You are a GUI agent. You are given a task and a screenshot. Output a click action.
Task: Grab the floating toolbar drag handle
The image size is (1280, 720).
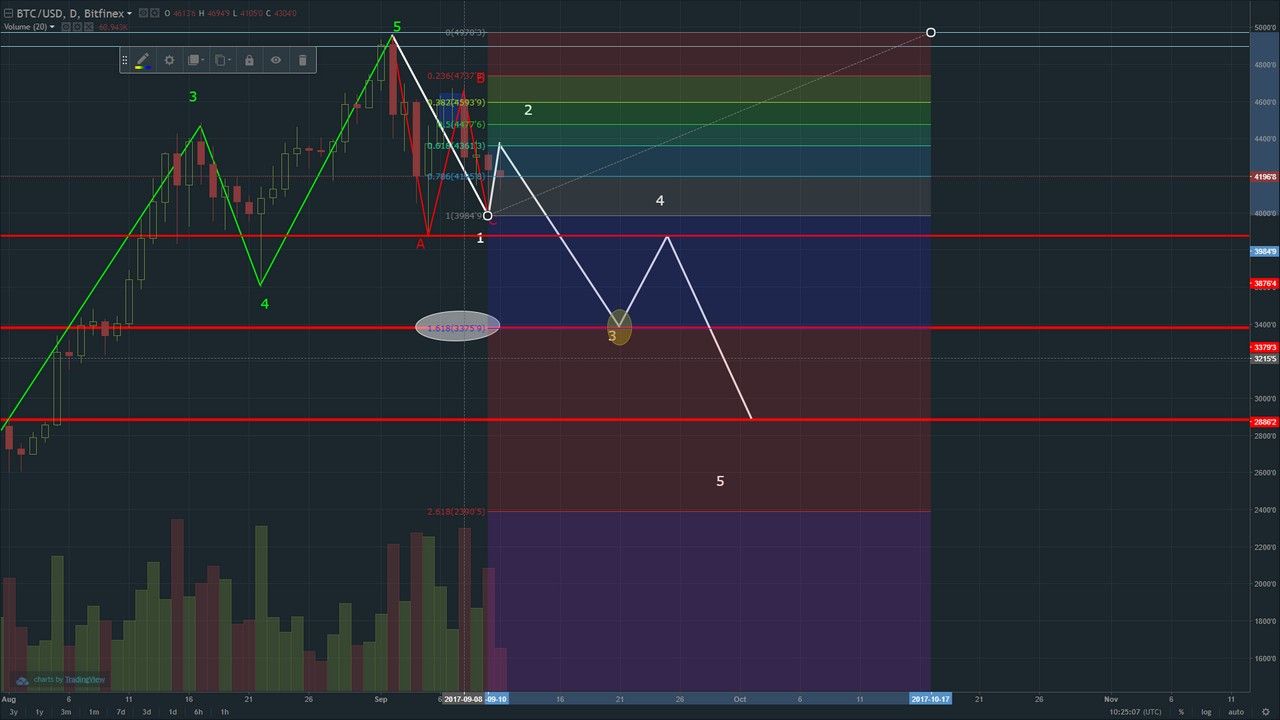click(x=125, y=60)
